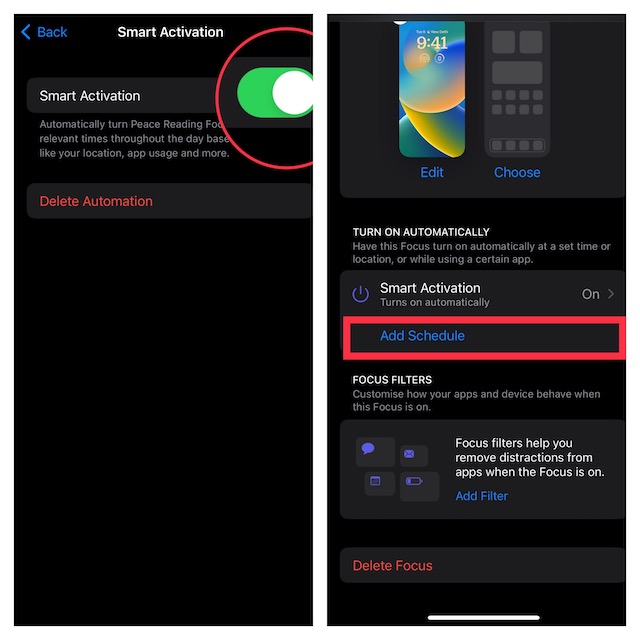
Task: Tap the battery low power filter icon
Action: tap(414, 481)
